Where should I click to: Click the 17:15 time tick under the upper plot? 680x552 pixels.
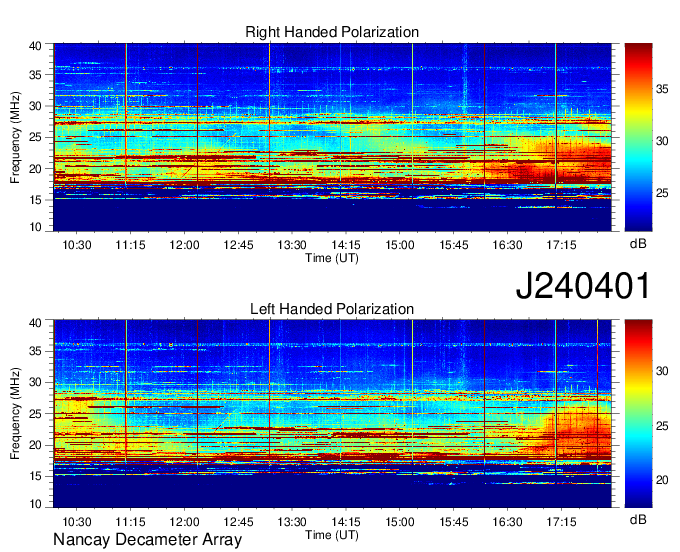click(561, 245)
